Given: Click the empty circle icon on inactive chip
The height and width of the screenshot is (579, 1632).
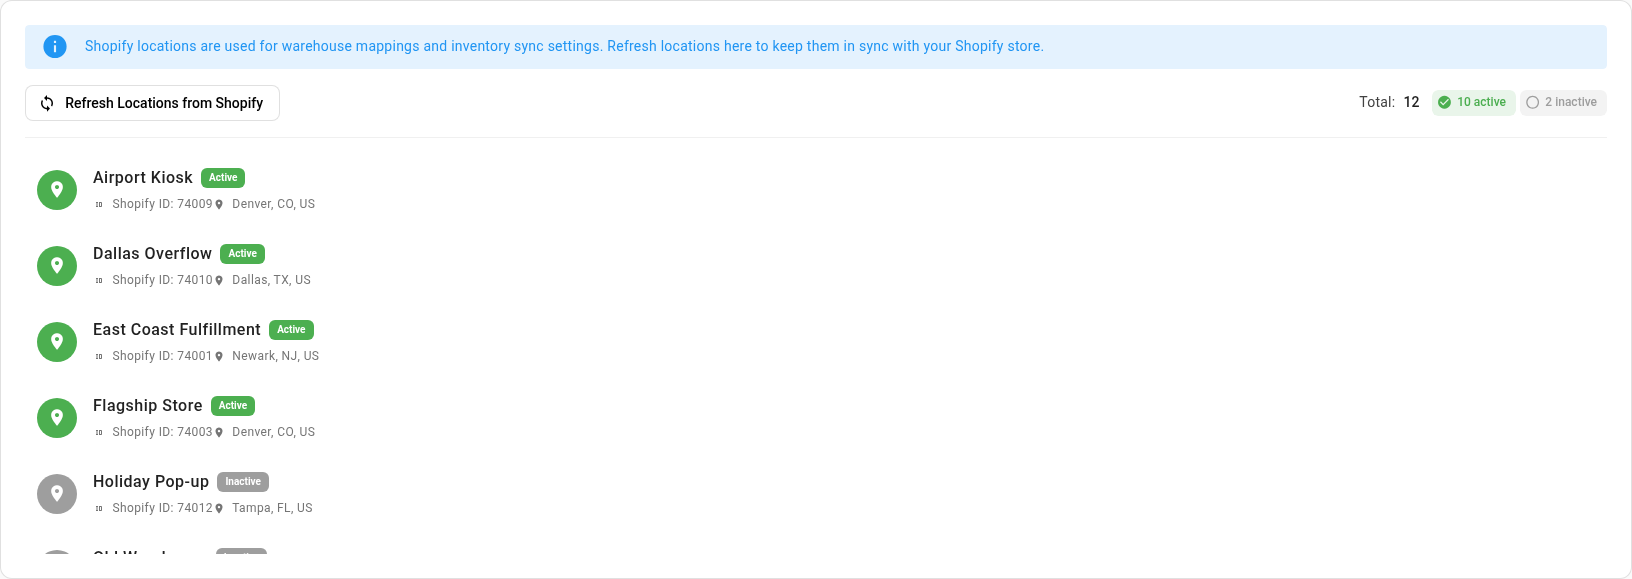Looking at the screenshot, I should click(x=1532, y=102).
